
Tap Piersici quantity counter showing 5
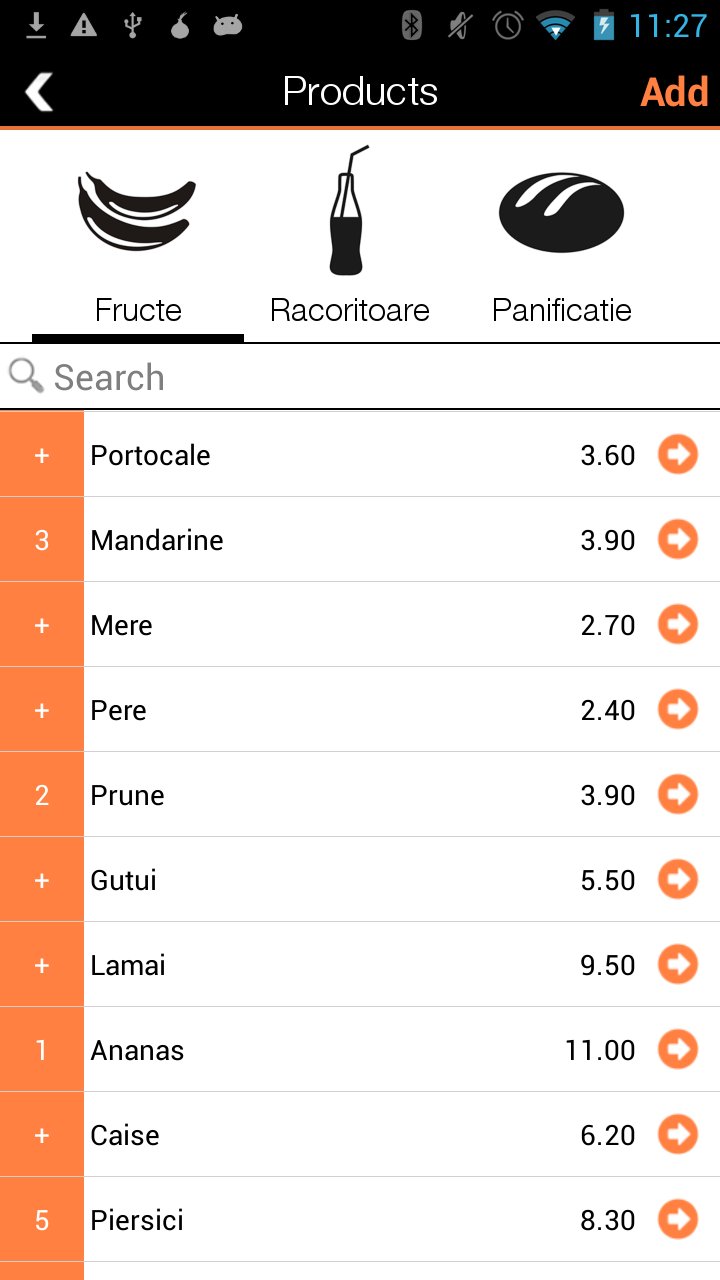pos(42,1220)
